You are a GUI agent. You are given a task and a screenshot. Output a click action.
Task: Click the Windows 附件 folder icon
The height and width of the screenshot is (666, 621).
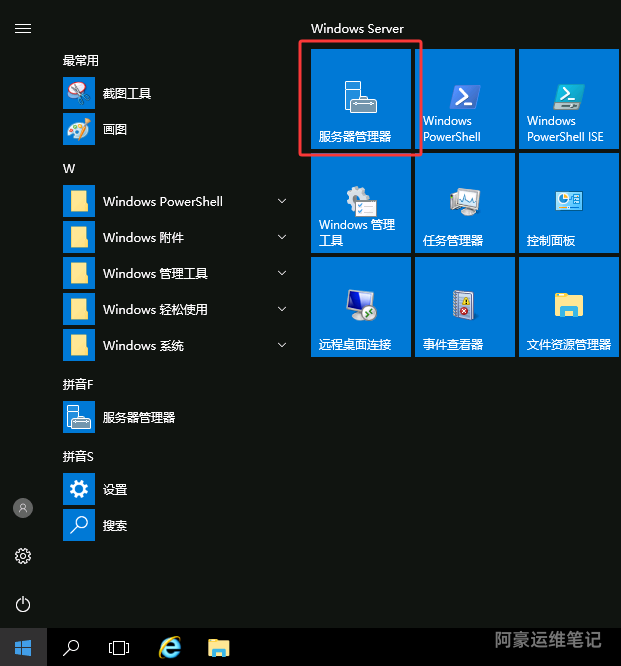click(79, 237)
